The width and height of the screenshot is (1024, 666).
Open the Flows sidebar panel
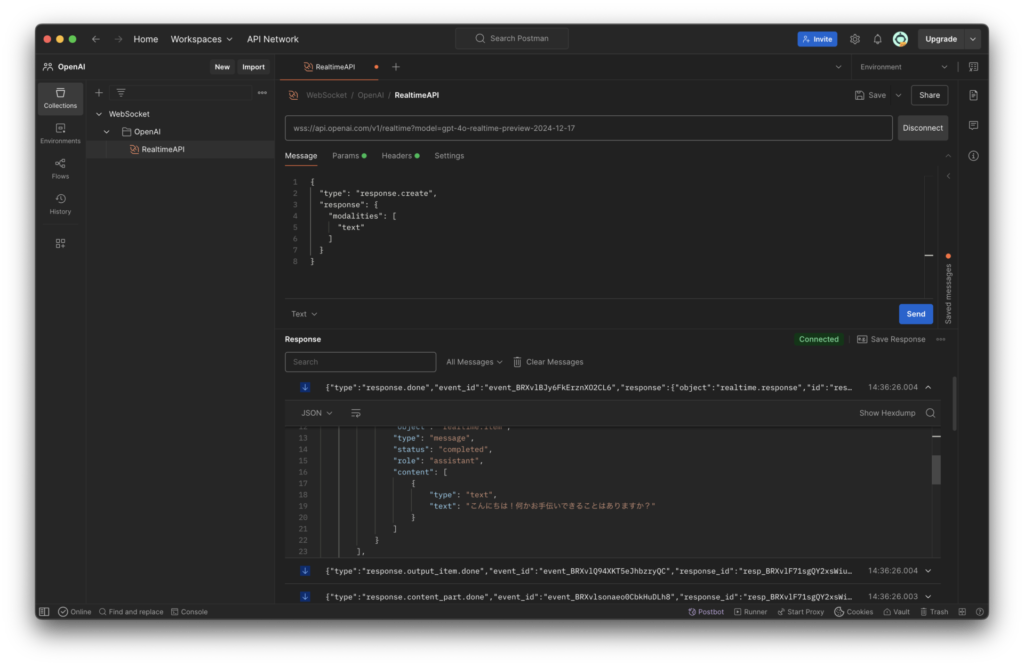(x=60, y=168)
